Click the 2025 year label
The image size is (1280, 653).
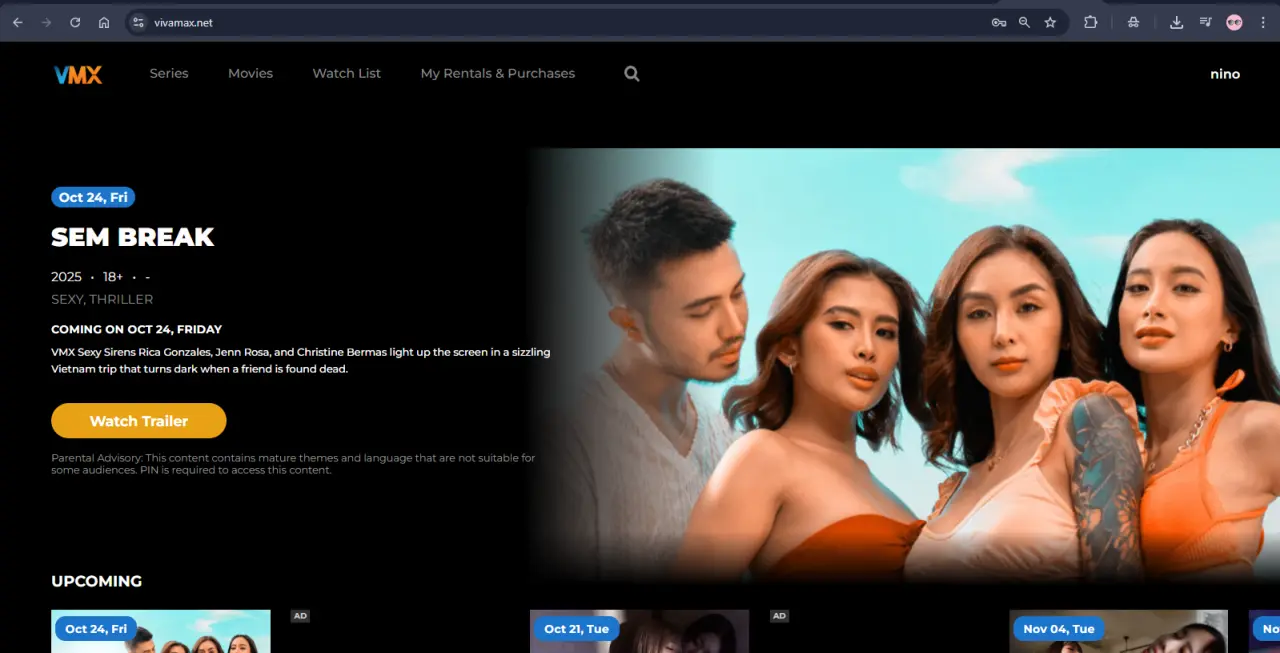point(66,277)
